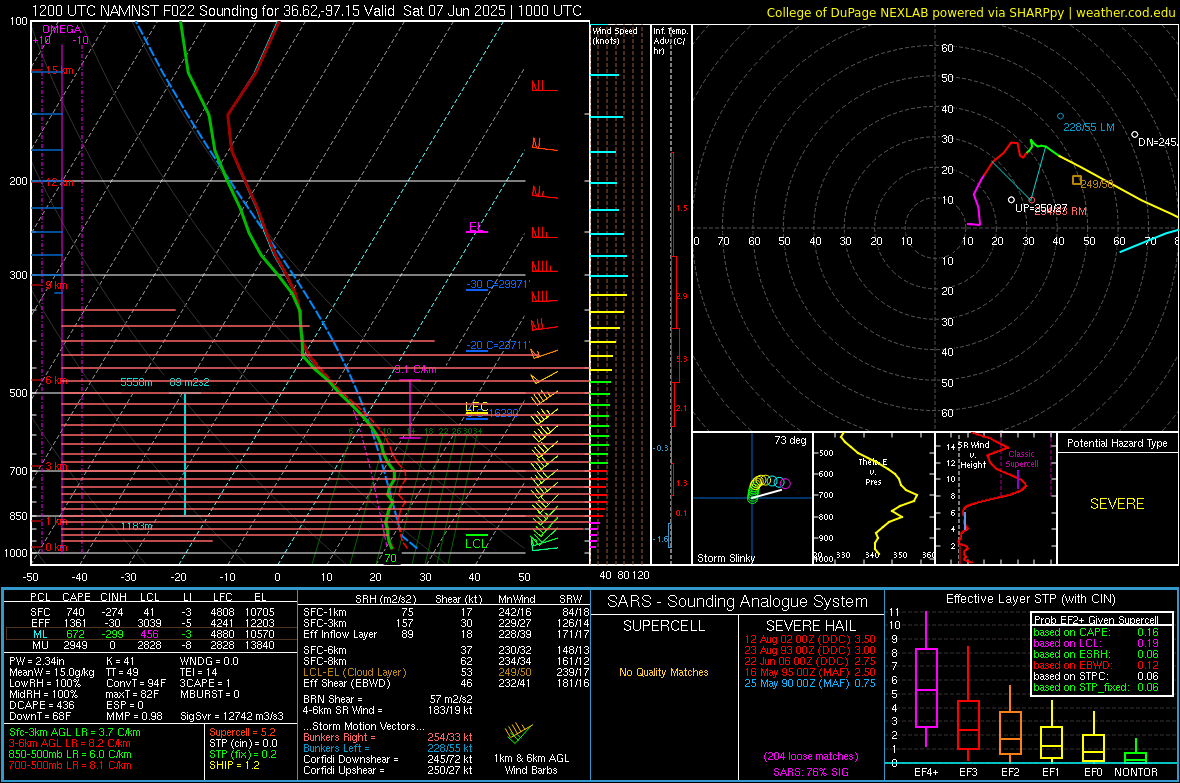
Task: Click the 12 Aug 02 00Z (DDC) hail analog
Action: pos(810,639)
